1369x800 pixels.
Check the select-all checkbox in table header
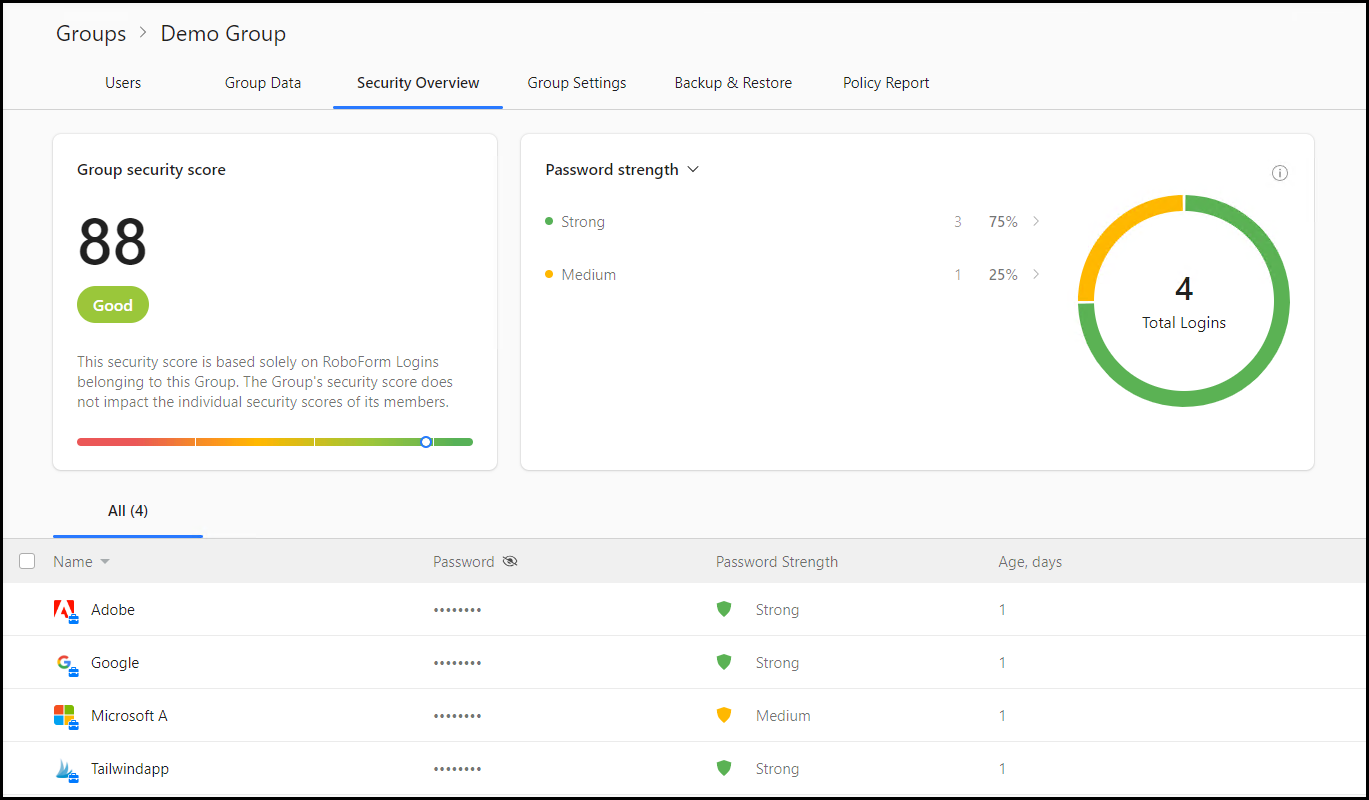pos(27,561)
